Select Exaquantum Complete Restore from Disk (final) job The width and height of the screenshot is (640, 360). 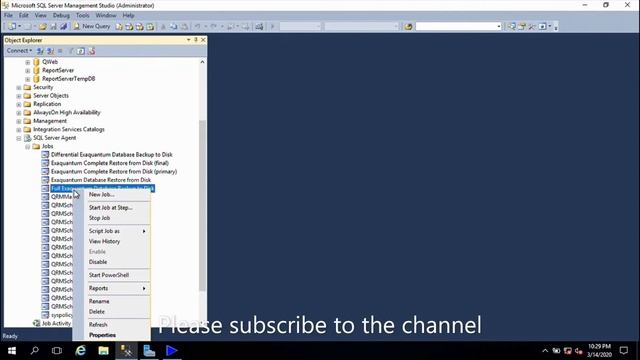[x=110, y=163]
